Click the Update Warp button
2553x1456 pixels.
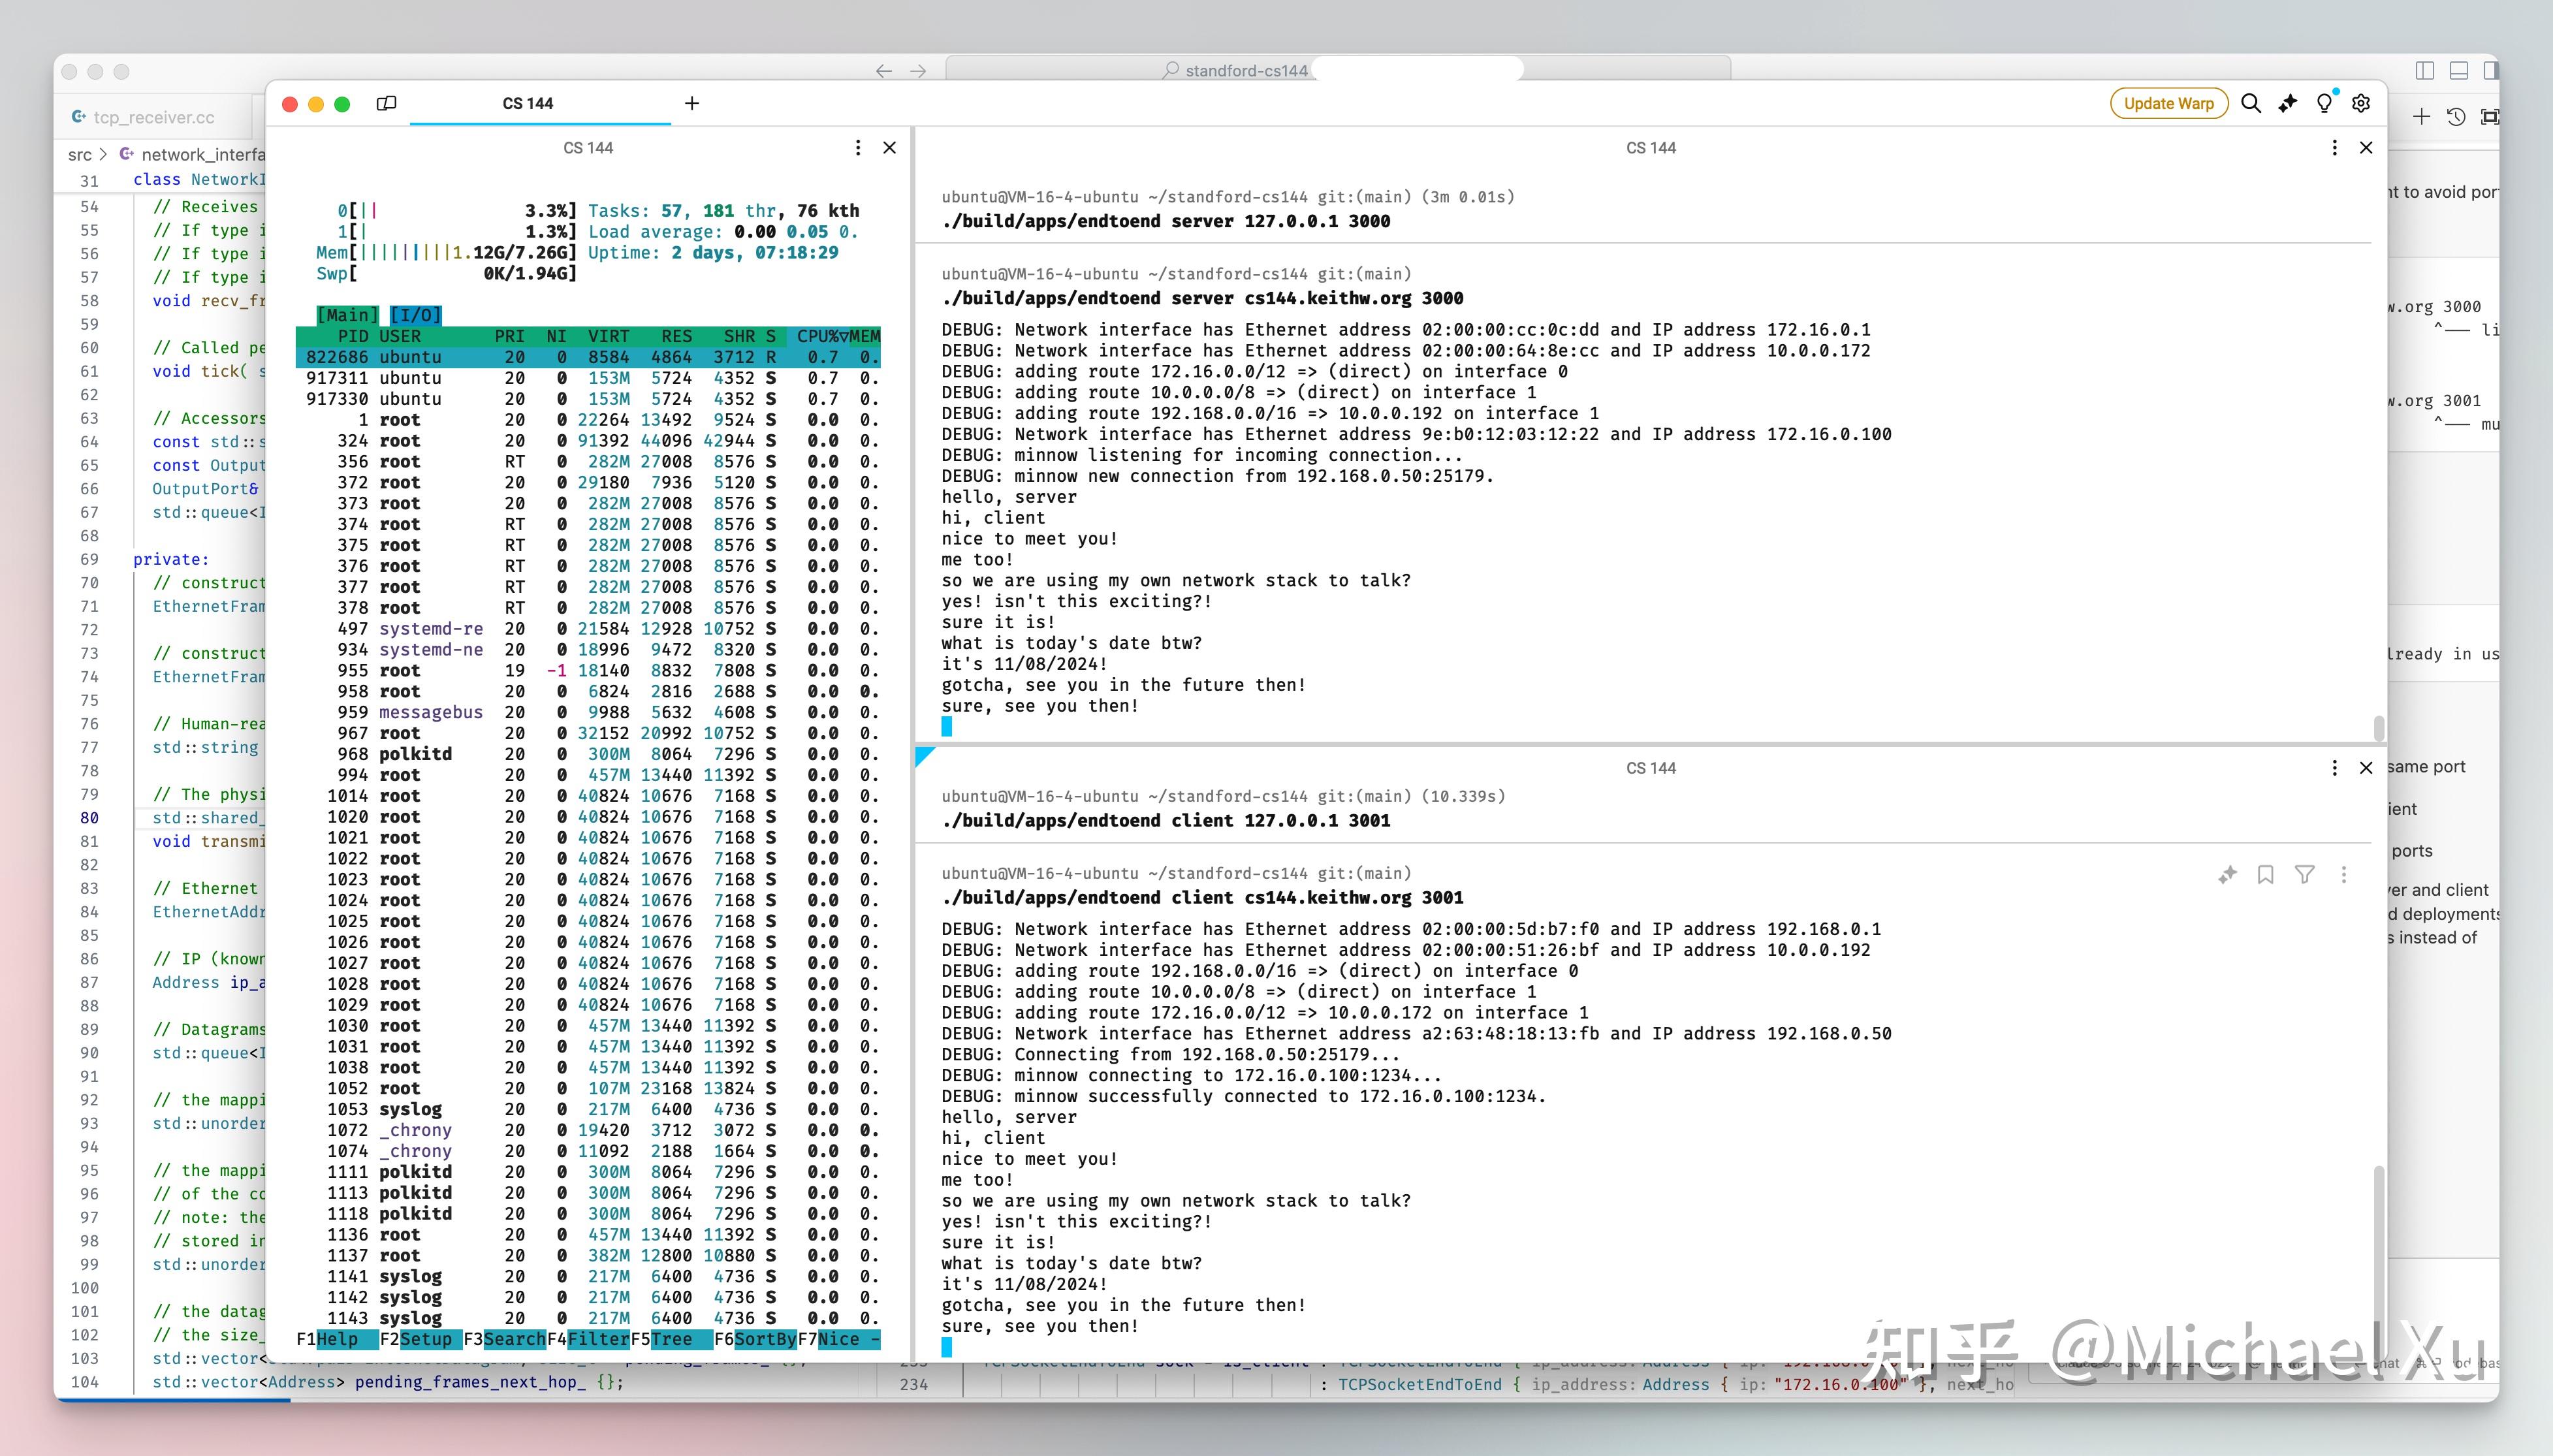pyautogui.click(x=2168, y=103)
